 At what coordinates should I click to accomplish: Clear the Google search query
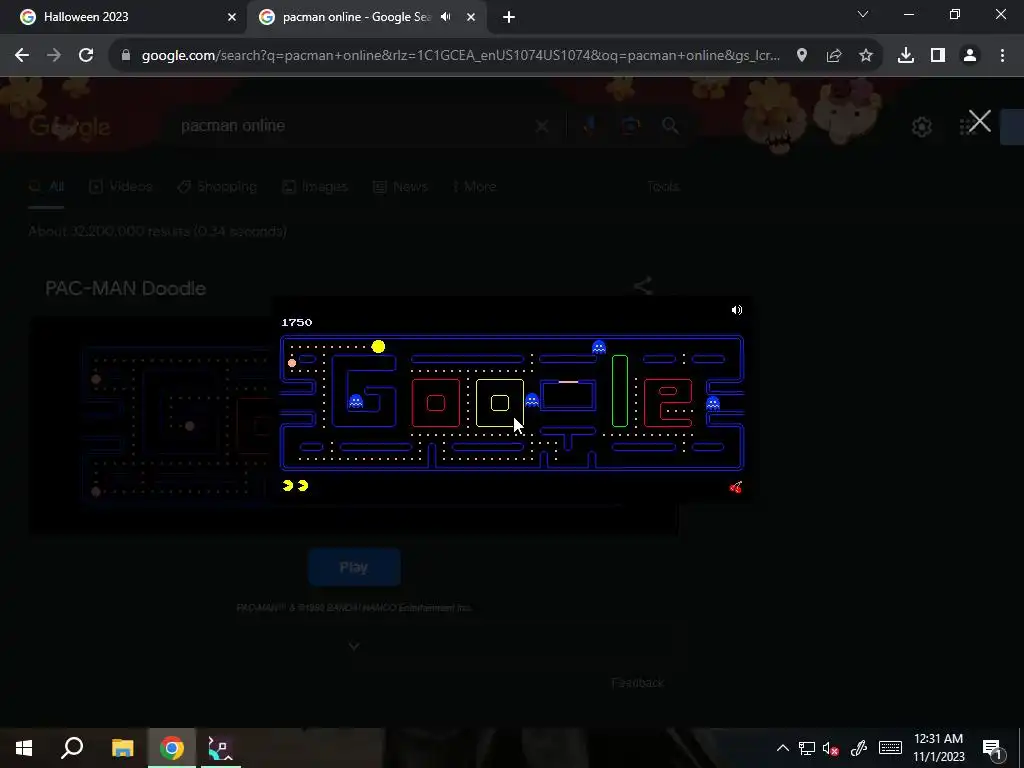click(542, 126)
